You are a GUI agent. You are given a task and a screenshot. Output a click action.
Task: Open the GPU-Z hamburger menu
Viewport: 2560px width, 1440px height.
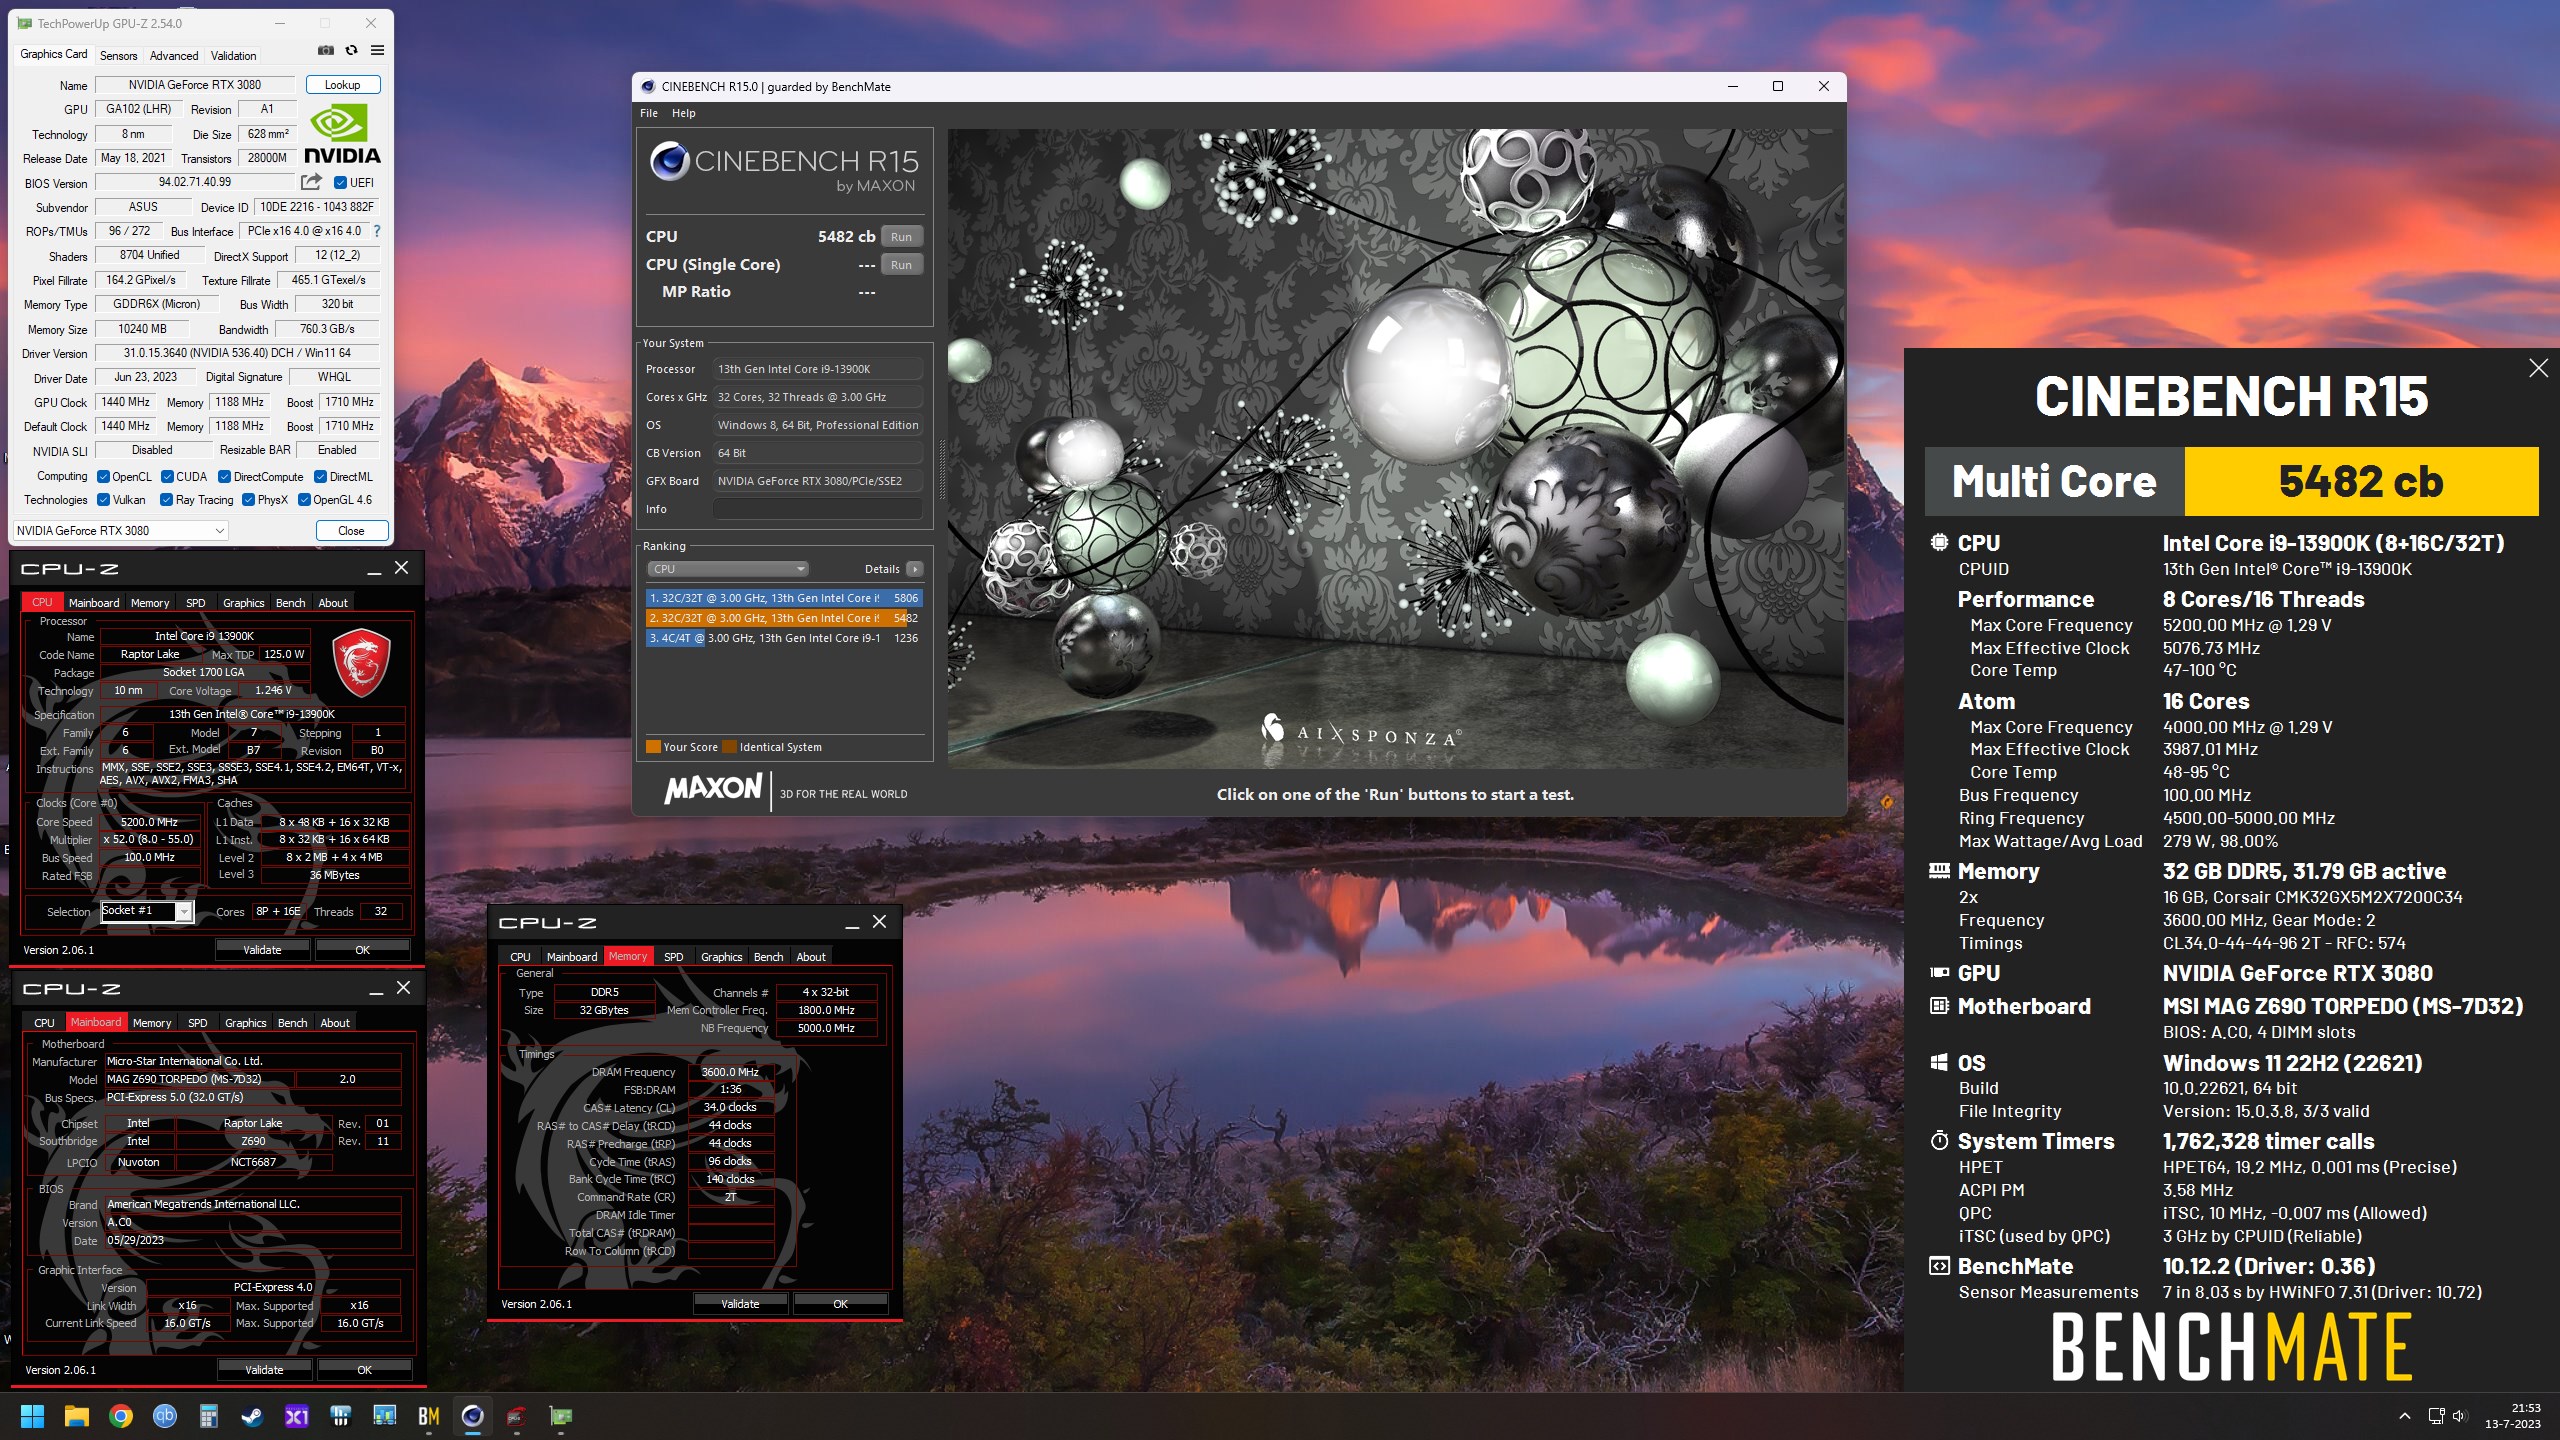(x=377, y=50)
